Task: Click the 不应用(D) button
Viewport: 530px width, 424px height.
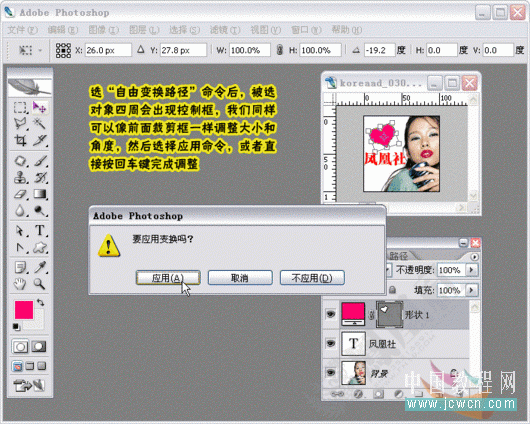Action: [x=312, y=278]
